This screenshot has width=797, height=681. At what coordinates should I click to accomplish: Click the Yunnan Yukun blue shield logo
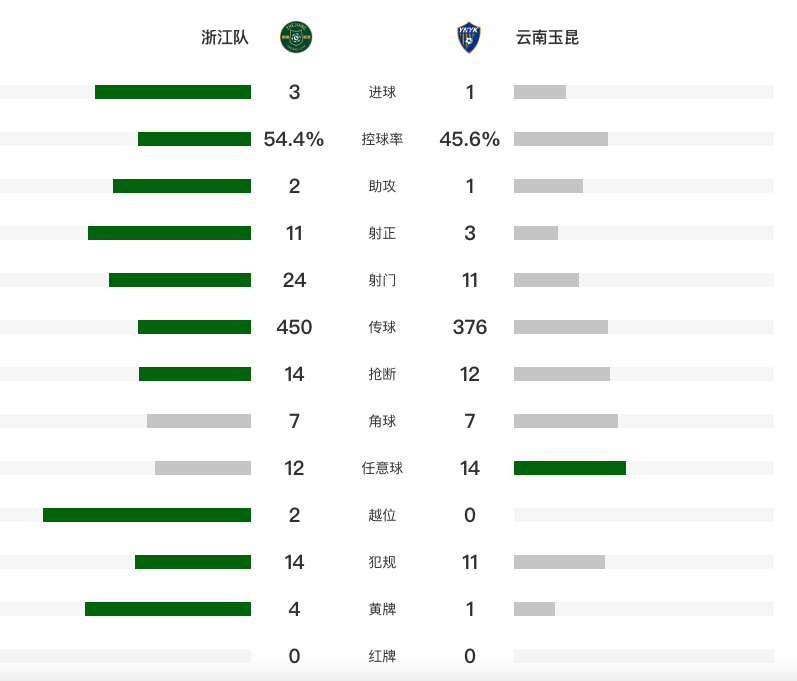point(469,37)
